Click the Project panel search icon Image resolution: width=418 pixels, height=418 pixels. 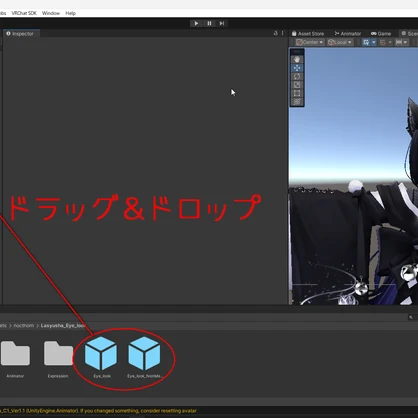pyautogui.click(x=411, y=318)
